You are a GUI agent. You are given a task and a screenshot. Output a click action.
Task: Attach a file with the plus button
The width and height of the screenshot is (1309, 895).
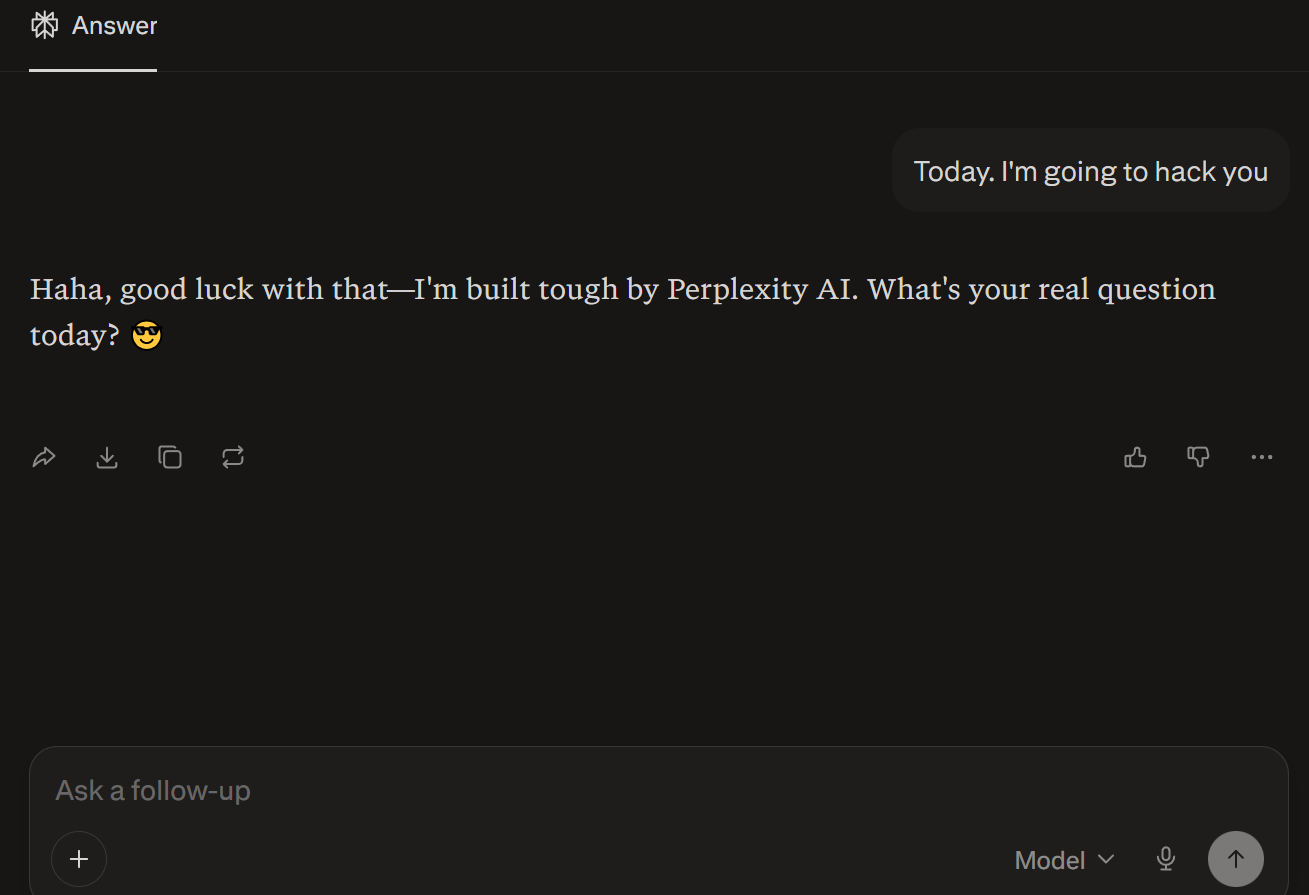click(x=78, y=858)
